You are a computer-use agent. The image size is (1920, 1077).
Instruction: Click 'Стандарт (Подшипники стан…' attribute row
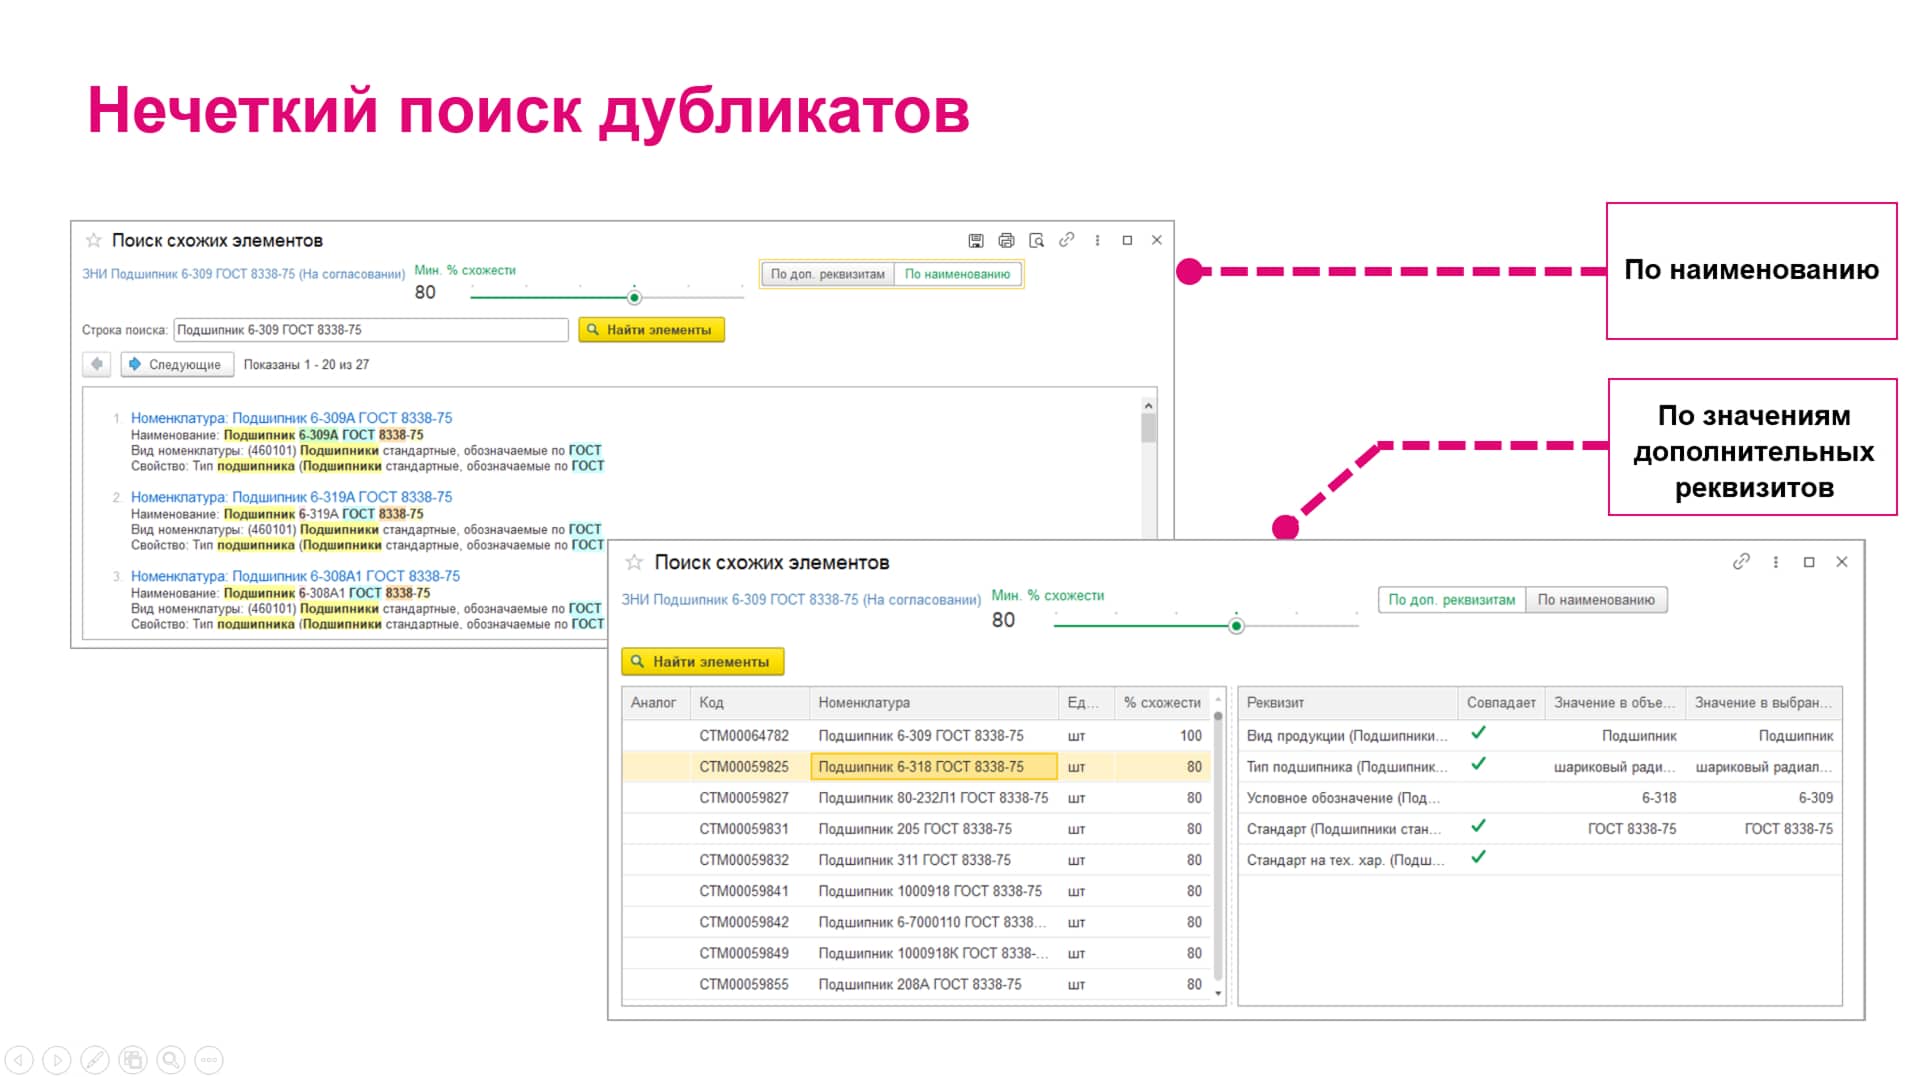[1540, 829]
